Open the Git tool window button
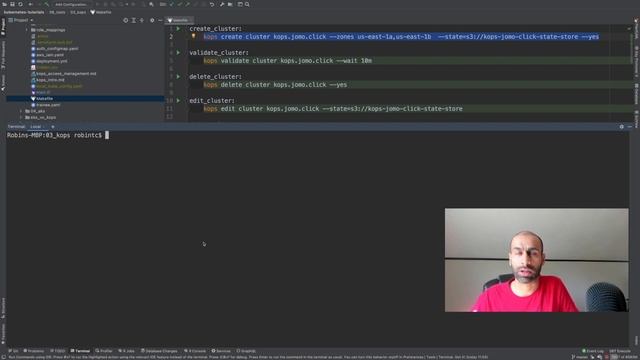 tap(13, 351)
